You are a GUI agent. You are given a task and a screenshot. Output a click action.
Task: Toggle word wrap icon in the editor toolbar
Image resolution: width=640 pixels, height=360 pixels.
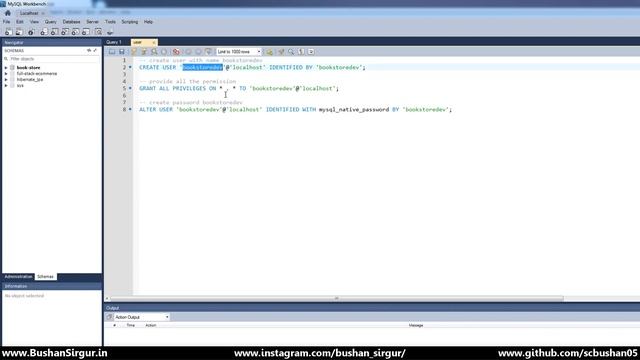click(x=311, y=52)
